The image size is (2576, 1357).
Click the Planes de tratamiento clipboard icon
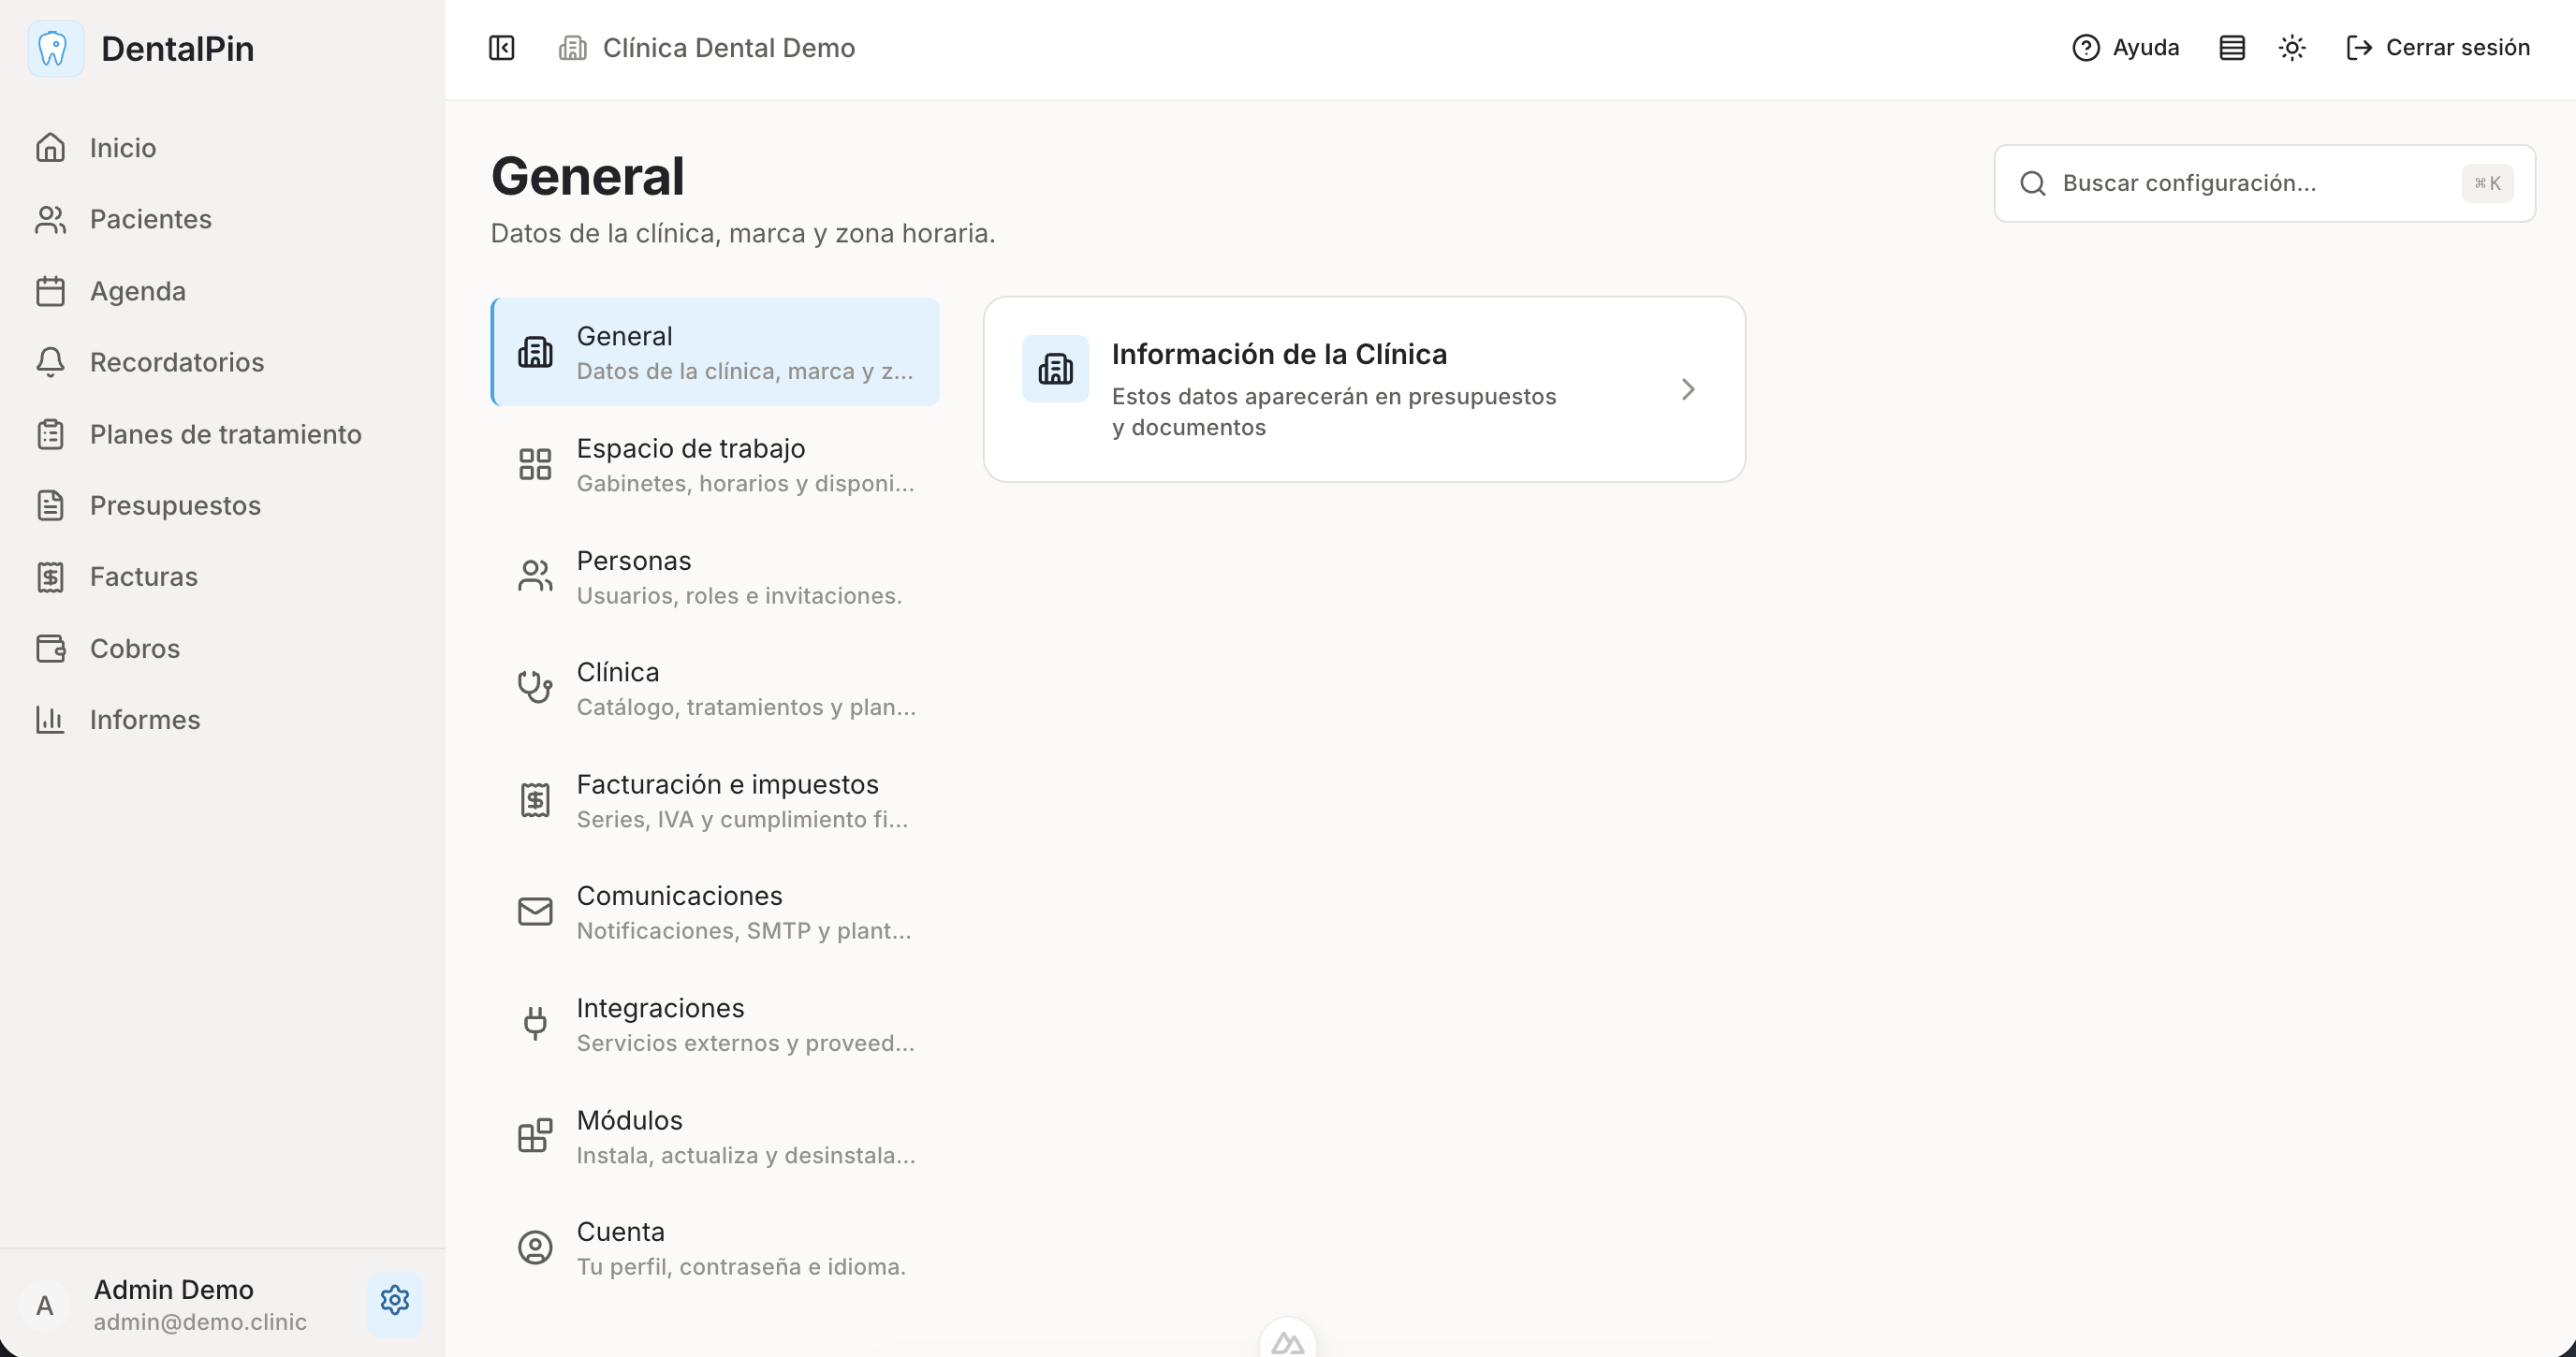50,434
